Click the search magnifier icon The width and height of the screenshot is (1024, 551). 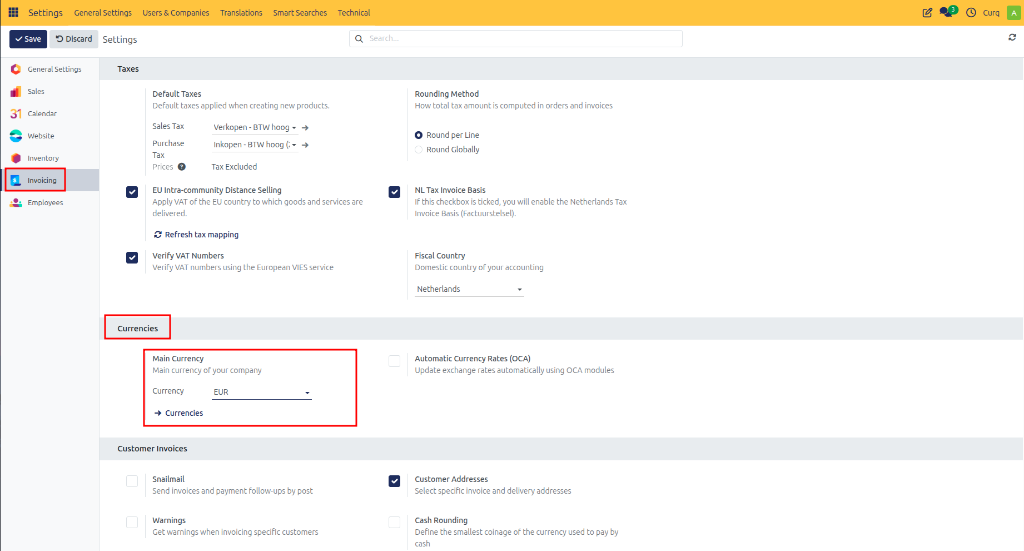pyautogui.click(x=359, y=39)
